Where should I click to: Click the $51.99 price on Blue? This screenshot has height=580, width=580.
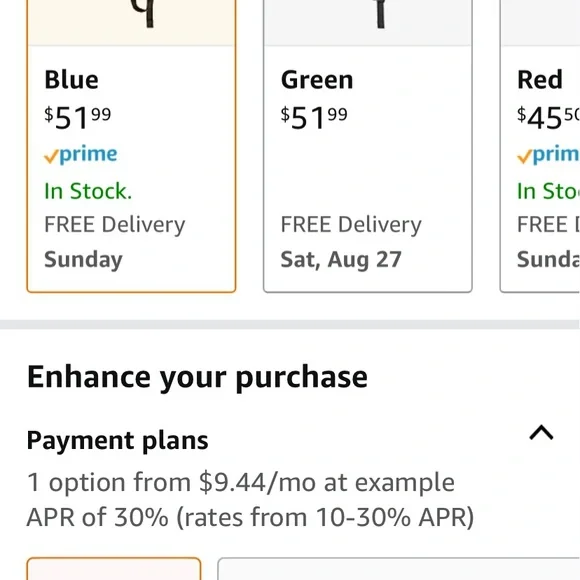point(77,118)
